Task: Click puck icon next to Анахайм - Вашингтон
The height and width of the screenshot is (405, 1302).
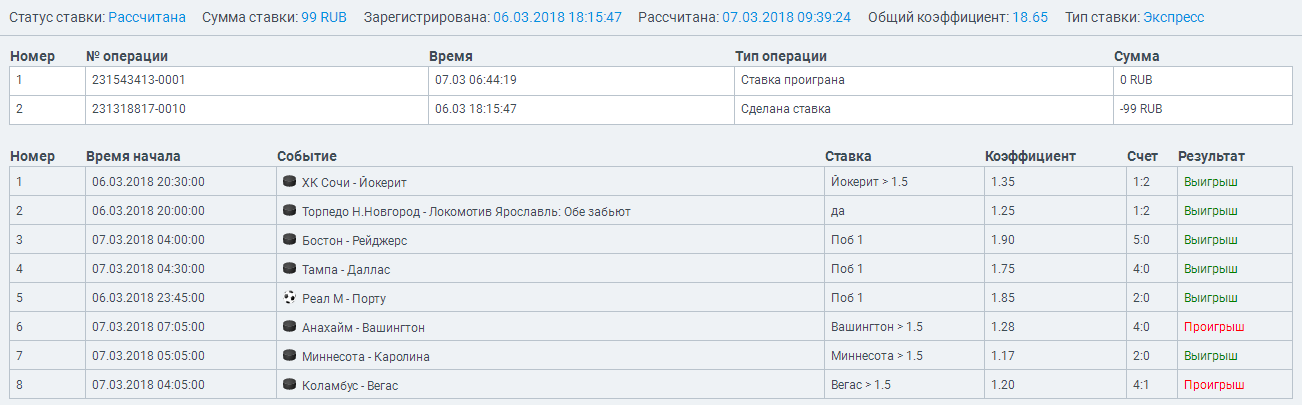Action: (290, 327)
